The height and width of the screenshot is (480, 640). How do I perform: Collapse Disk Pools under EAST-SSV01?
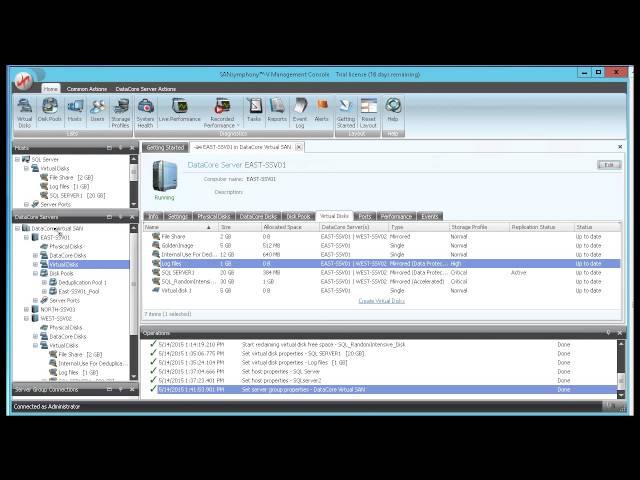tap(36, 273)
